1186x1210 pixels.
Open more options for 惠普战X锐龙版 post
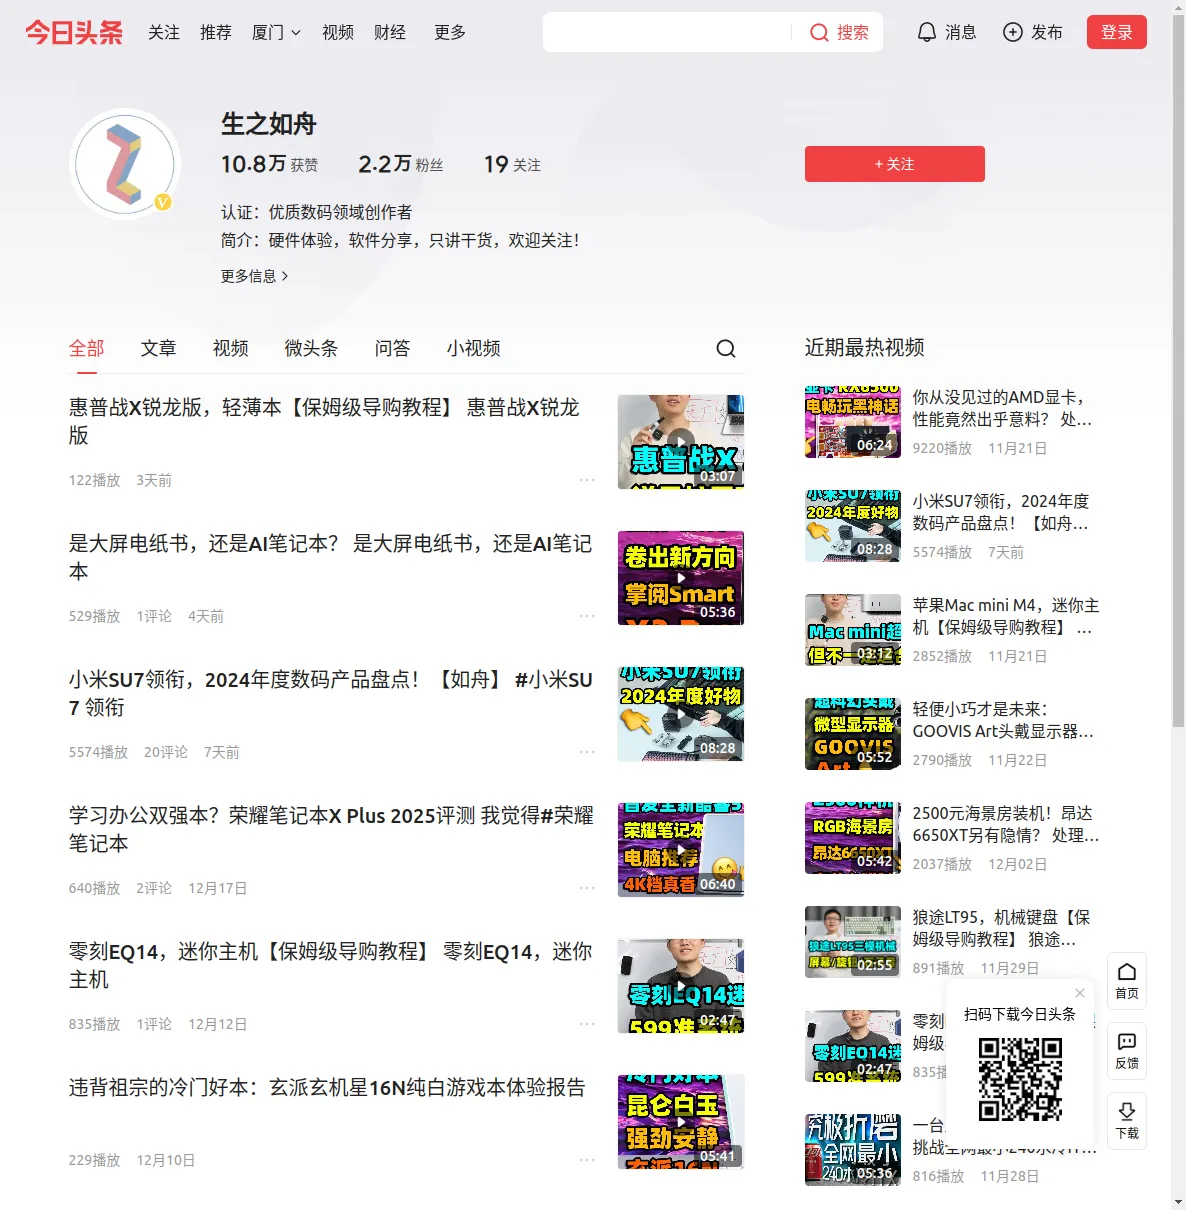click(587, 480)
